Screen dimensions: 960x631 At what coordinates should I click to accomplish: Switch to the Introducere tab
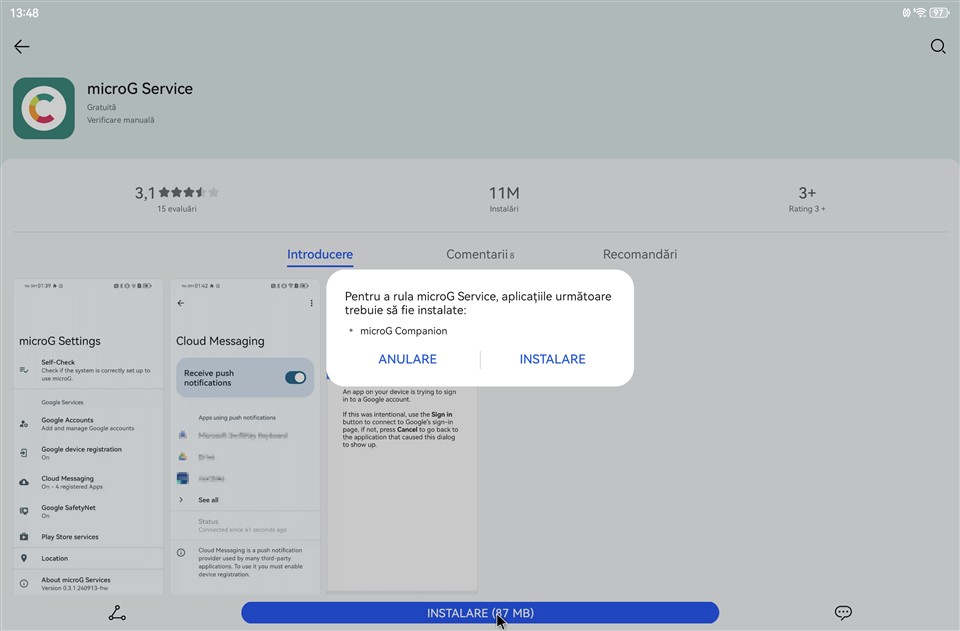tap(320, 254)
